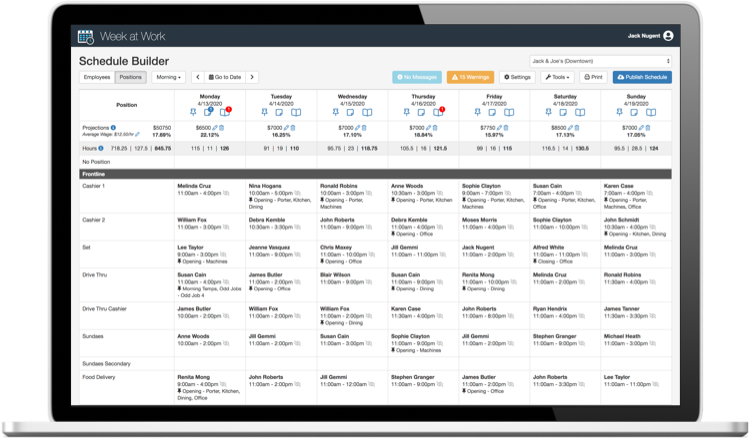This screenshot has width=750, height=438.
Task: Open the Settings button
Action: click(517, 76)
